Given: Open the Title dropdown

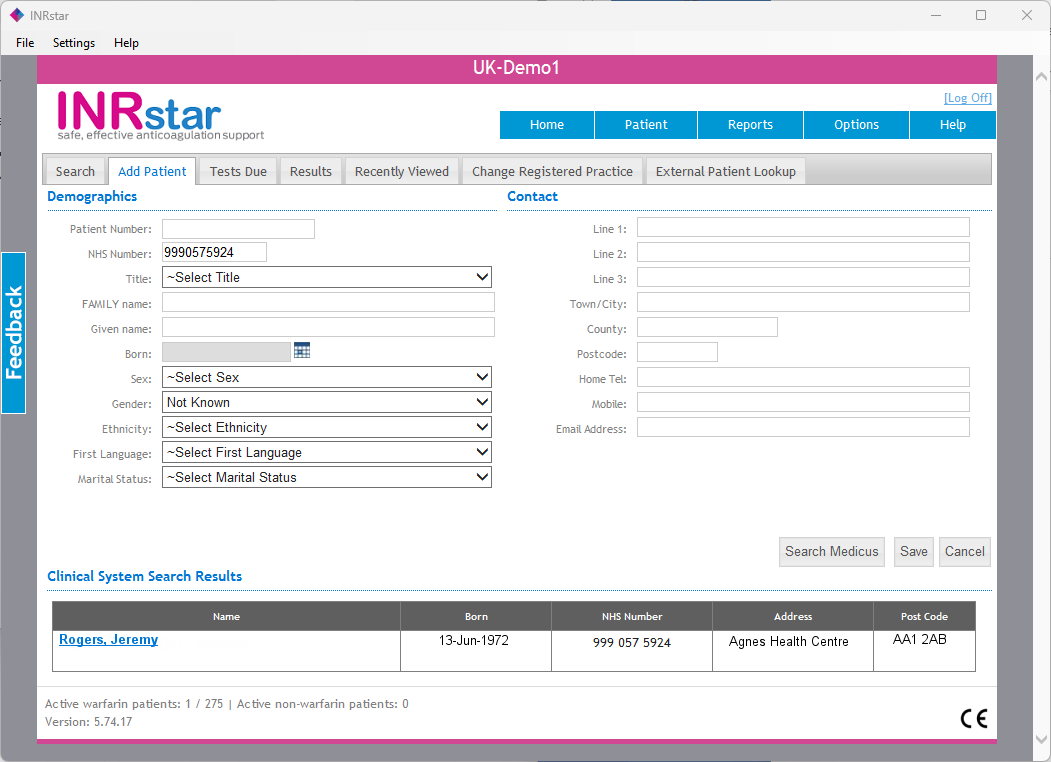Looking at the screenshot, I should point(326,277).
